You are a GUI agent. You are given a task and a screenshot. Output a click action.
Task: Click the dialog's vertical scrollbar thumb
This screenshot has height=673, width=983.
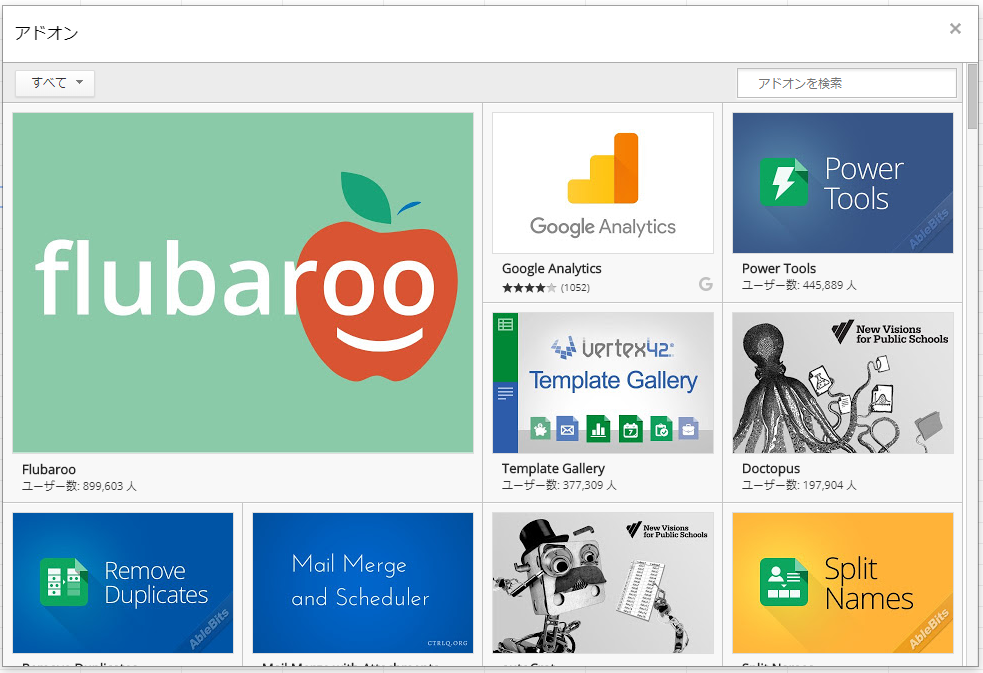(972, 96)
